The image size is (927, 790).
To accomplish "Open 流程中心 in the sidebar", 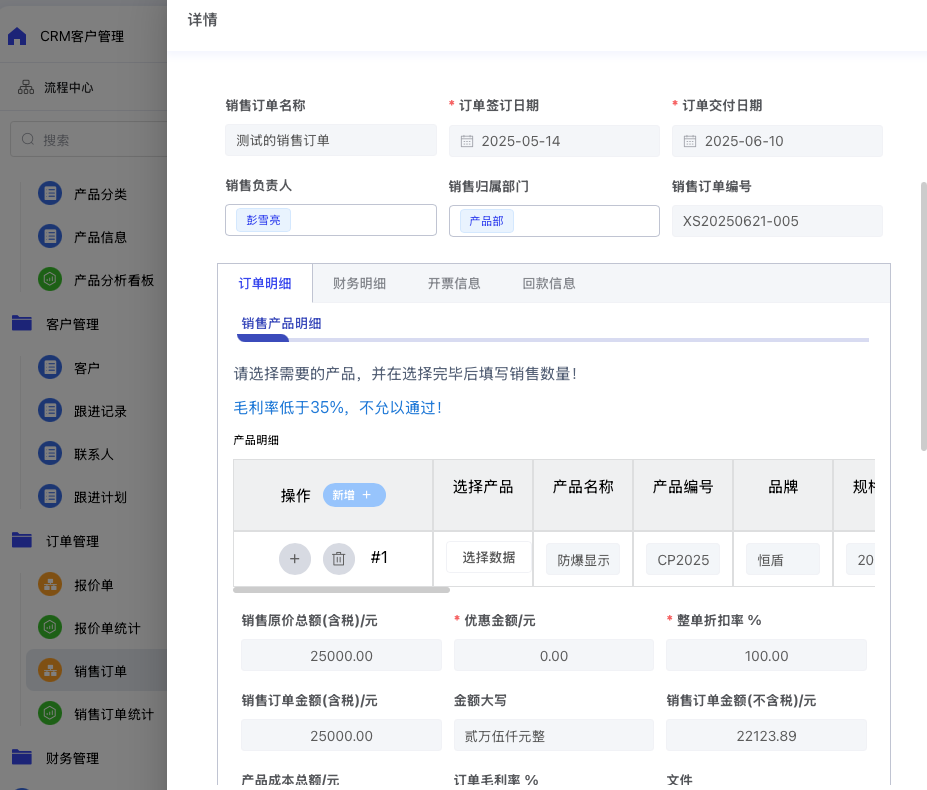I will point(69,88).
